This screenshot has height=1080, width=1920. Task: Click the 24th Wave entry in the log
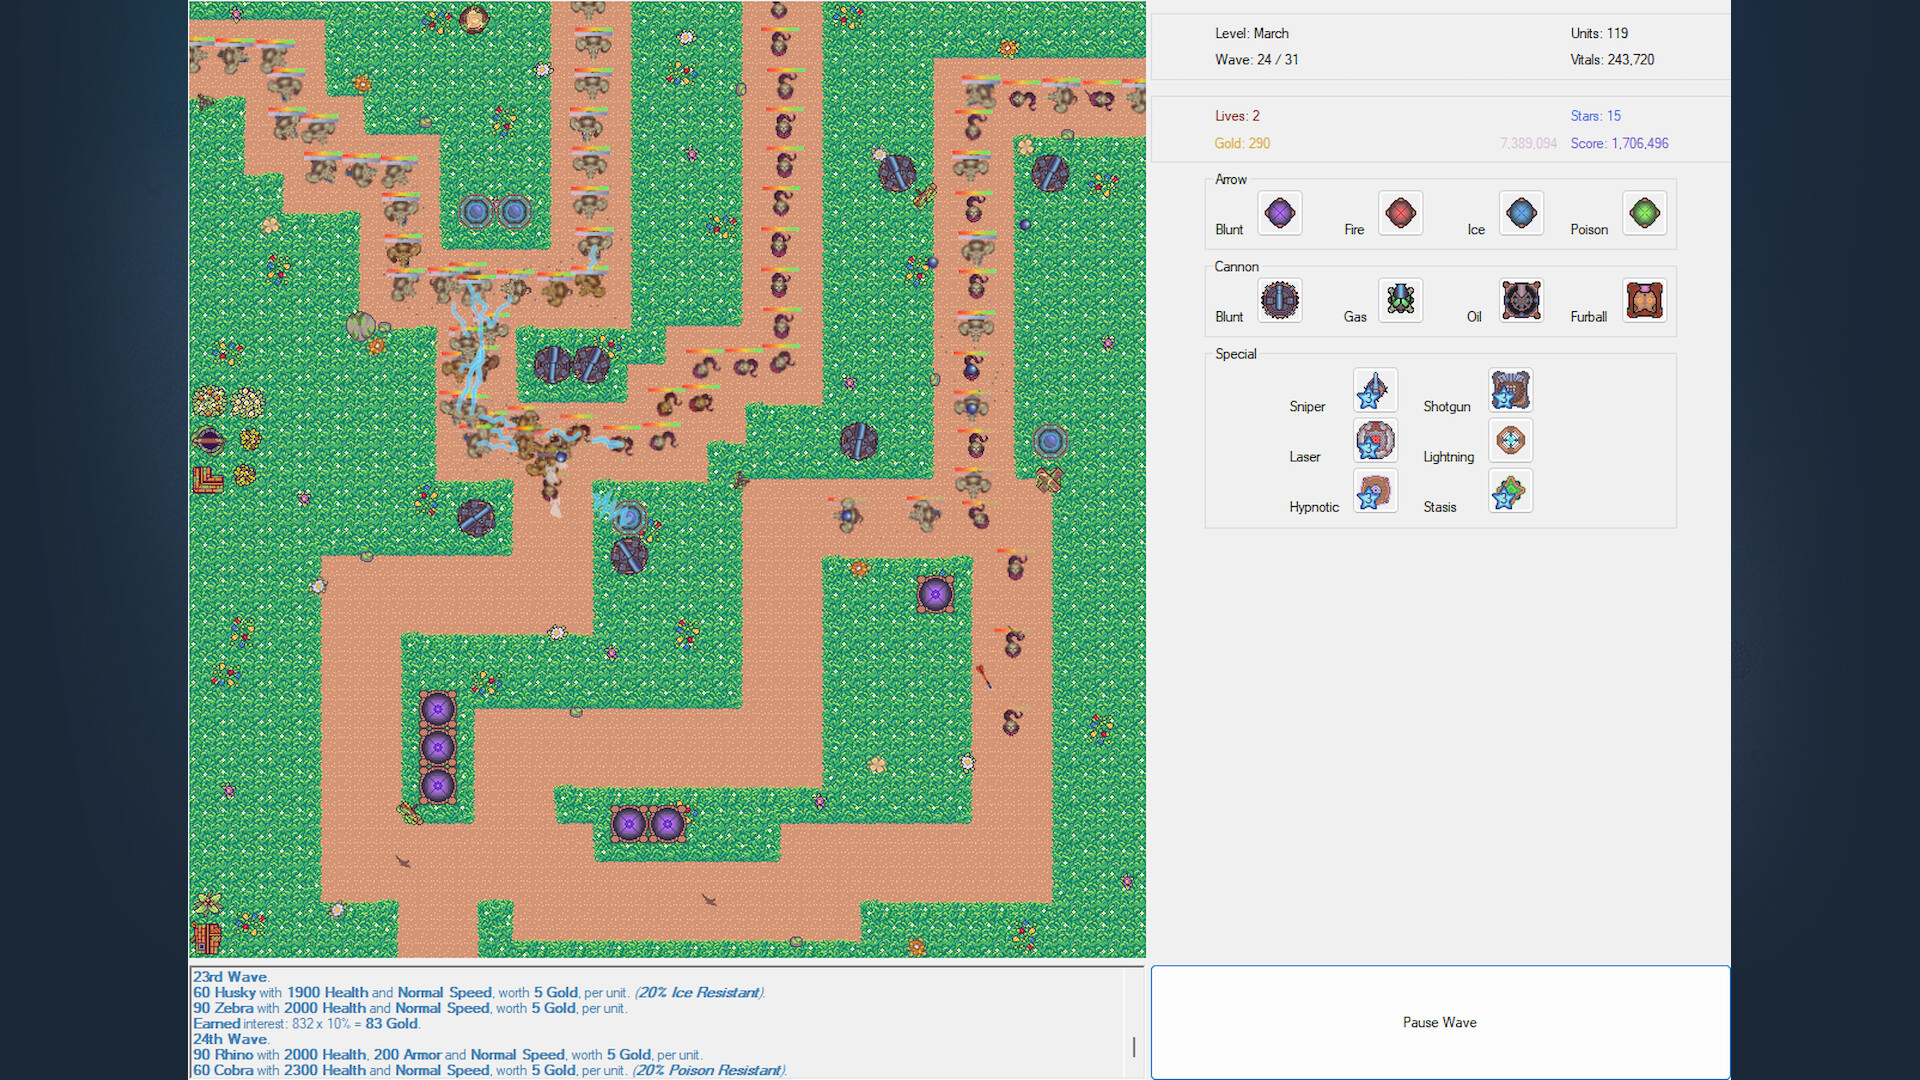[x=230, y=1039]
